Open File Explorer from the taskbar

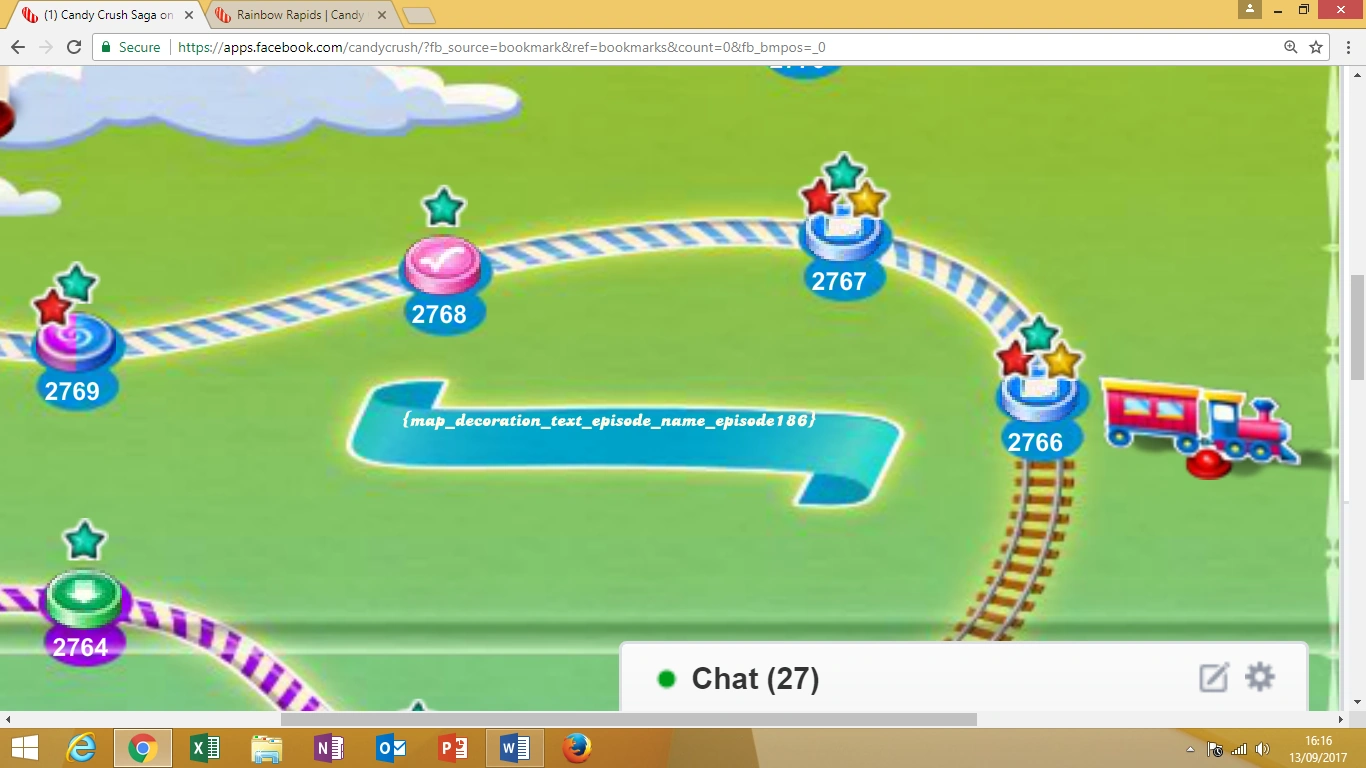pos(266,748)
